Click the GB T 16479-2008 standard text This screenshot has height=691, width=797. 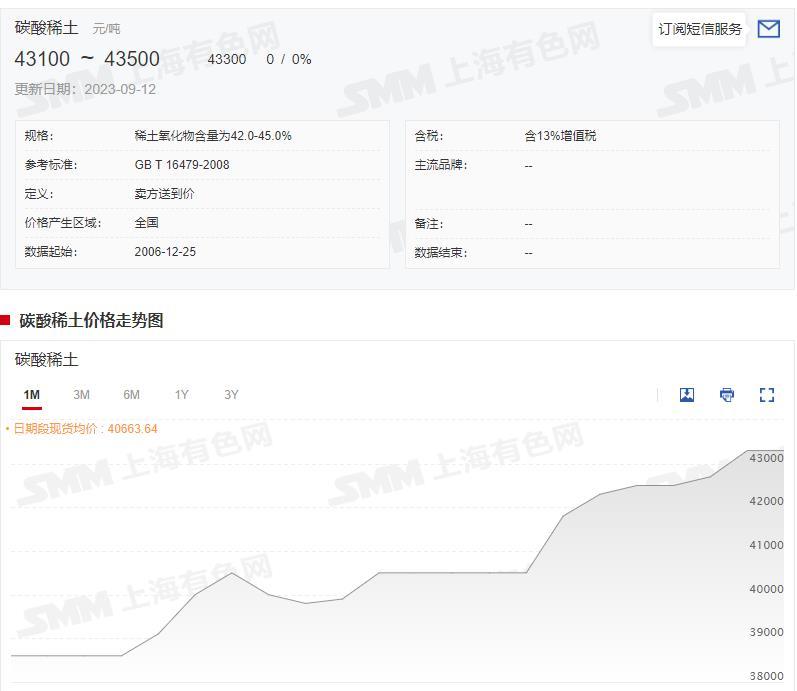[x=182, y=165]
